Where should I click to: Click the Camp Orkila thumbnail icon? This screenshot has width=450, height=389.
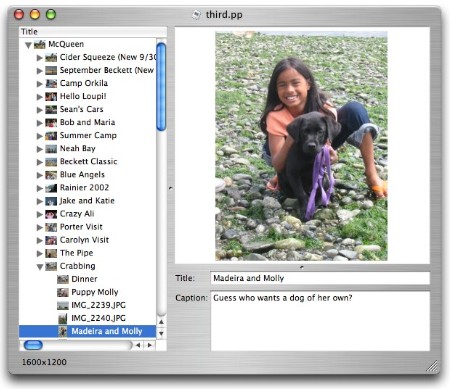tap(51, 84)
